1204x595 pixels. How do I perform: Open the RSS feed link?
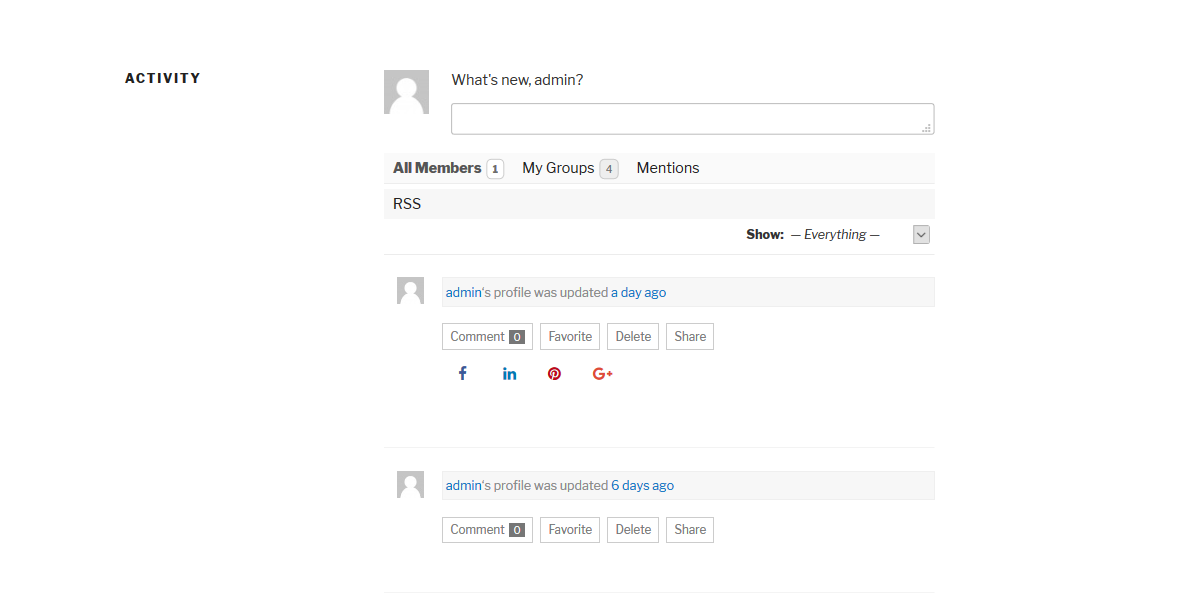(x=407, y=204)
